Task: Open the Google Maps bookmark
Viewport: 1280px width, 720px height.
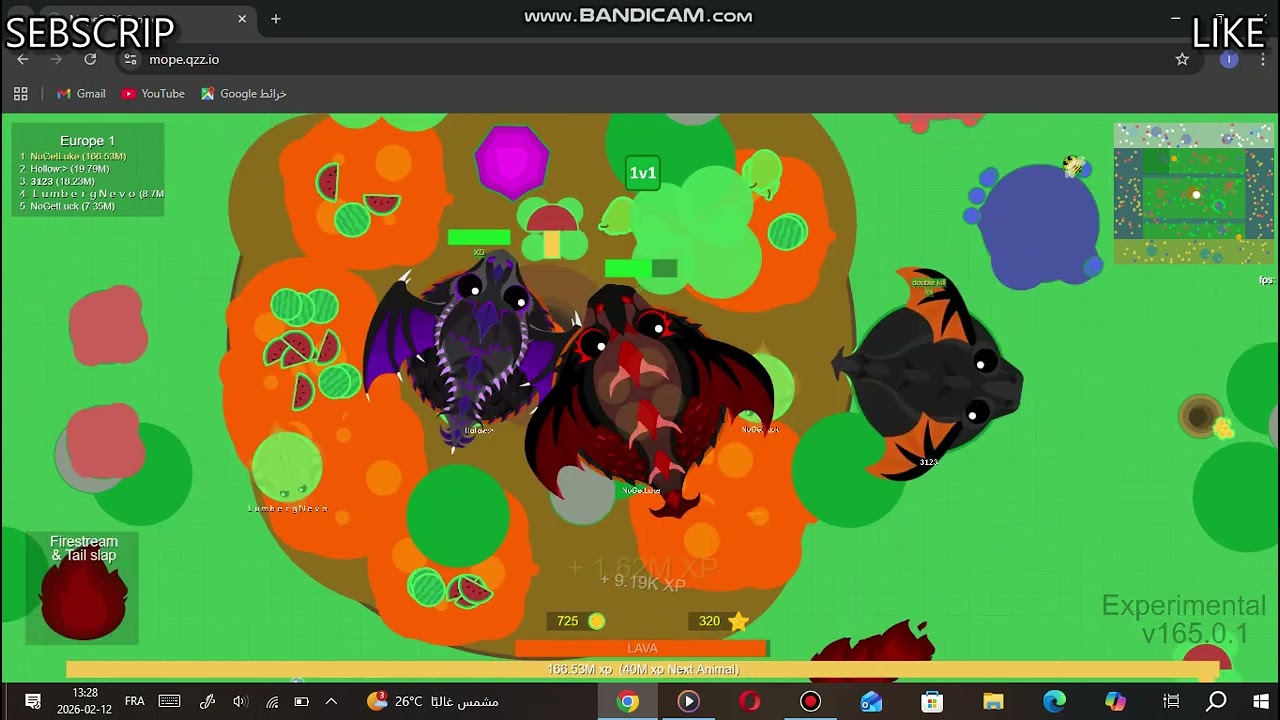Action: point(244,94)
